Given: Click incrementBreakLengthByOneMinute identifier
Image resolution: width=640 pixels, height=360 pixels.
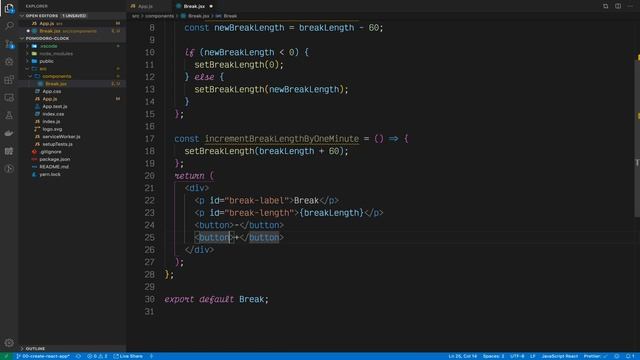Looking at the screenshot, I should 282,139.
